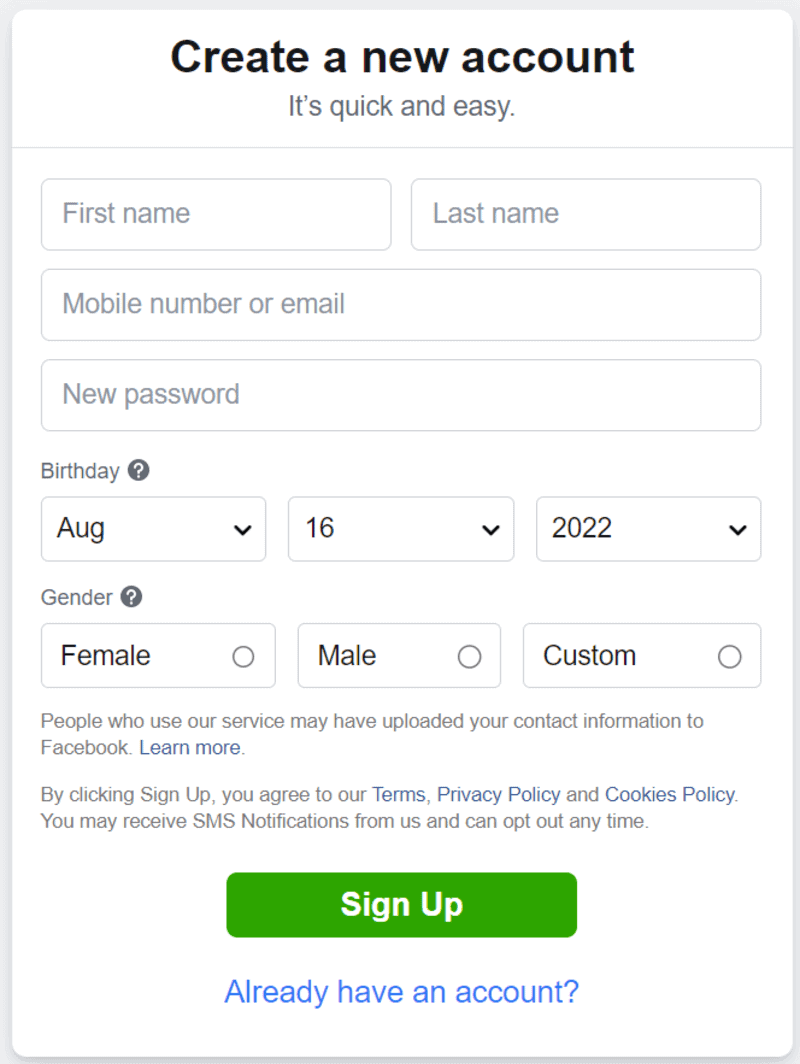
Task: Select the Female gender radio button
Action: [x=243, y=656]
